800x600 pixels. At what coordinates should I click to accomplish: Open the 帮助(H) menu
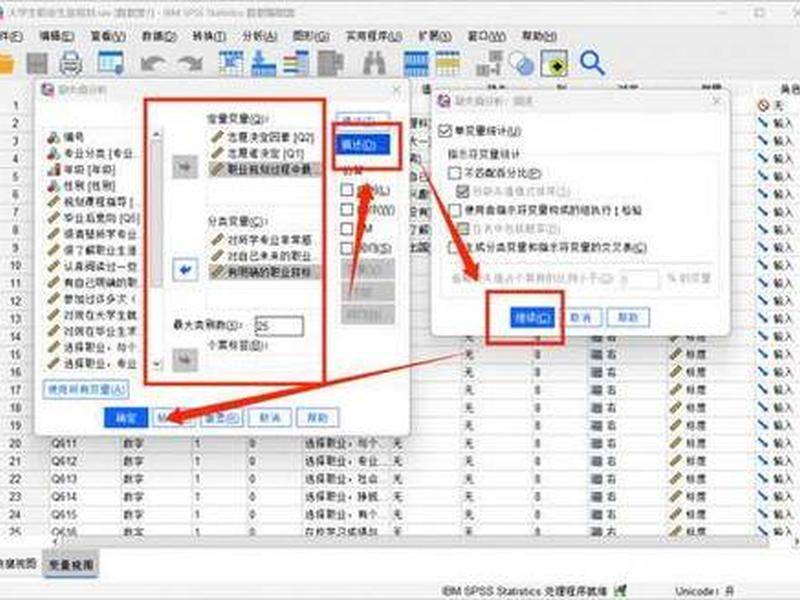tap(539, 36)
